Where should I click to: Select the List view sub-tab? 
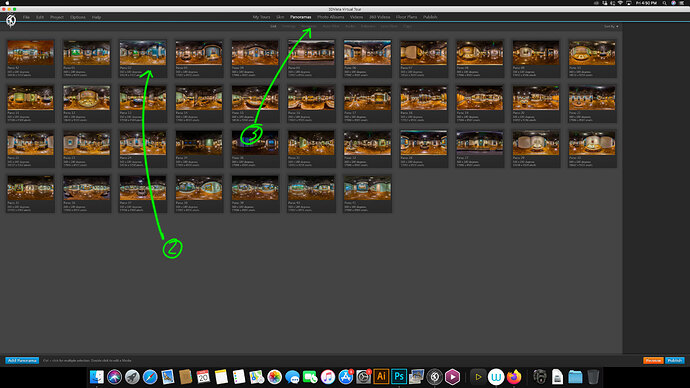[273, 26]
